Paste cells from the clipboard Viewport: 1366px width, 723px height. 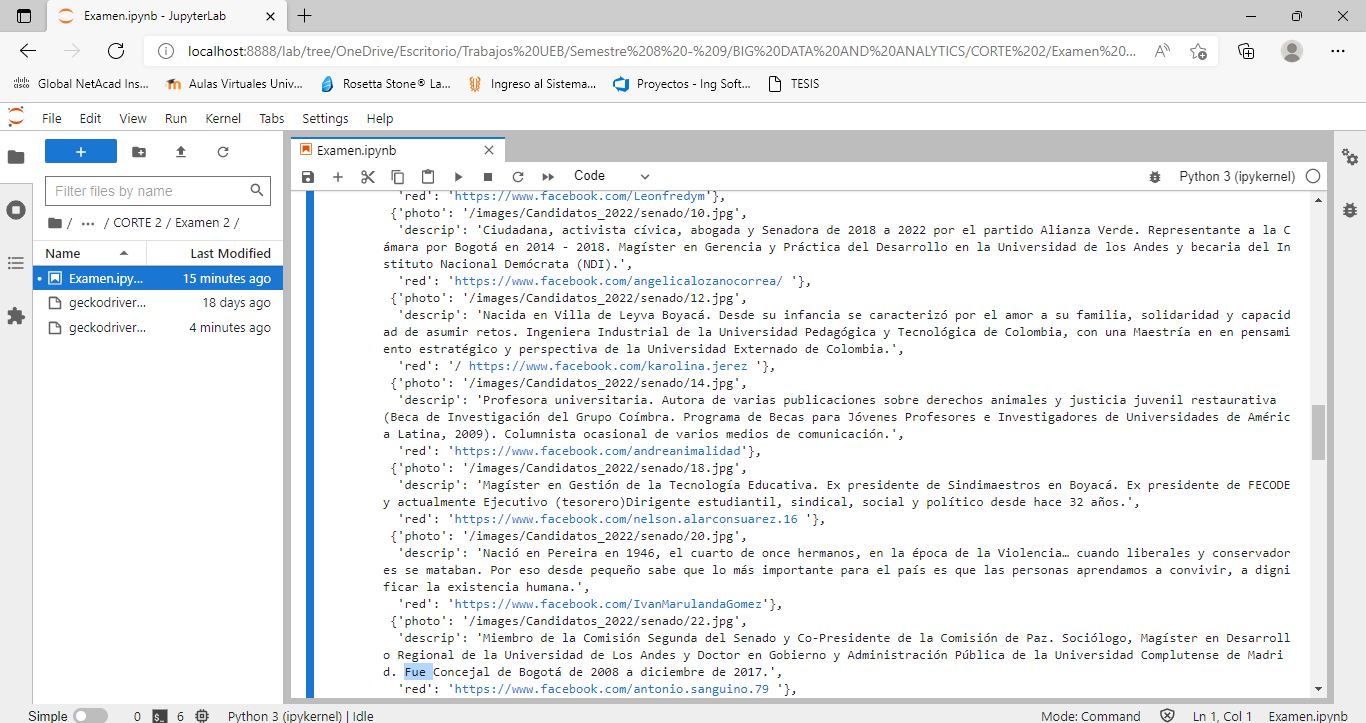coord(427,176)
